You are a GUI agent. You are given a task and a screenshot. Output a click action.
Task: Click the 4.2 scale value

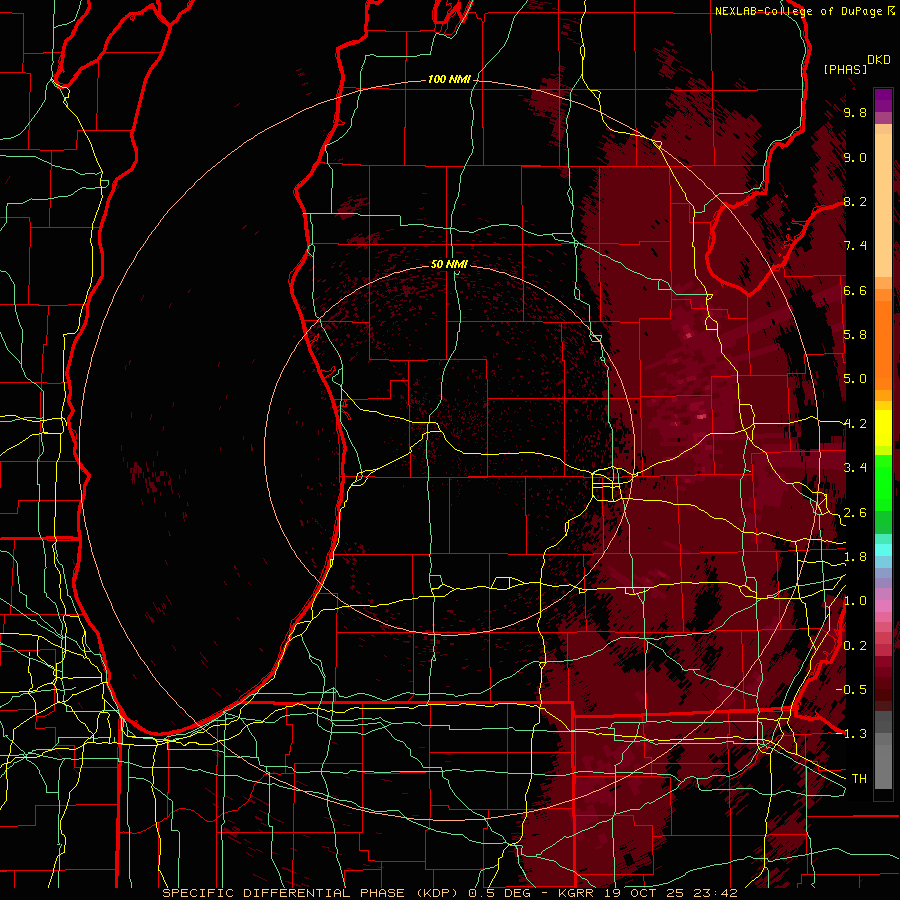(x=855, y=424)
